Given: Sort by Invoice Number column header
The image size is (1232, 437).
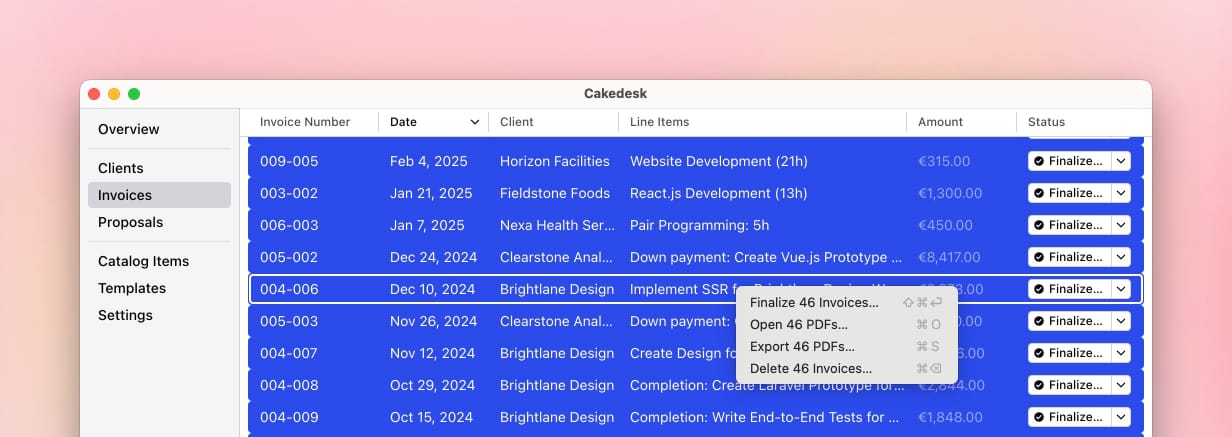Looking at the screenshot, I should 305,122.
